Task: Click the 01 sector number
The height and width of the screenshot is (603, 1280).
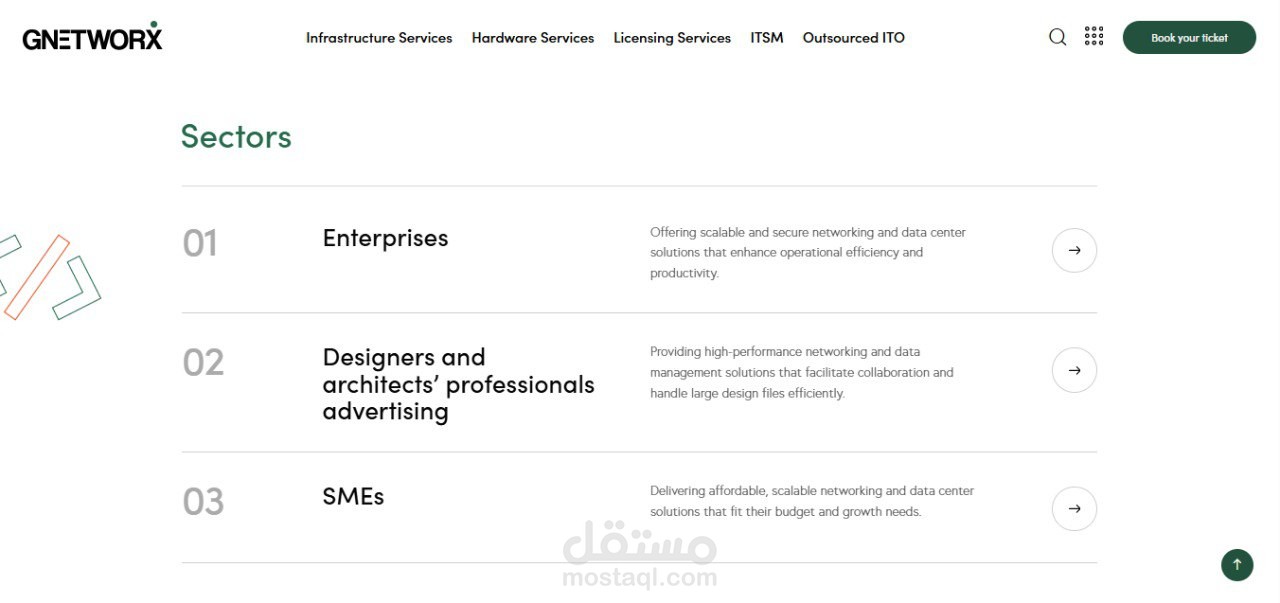Action: 200,243
